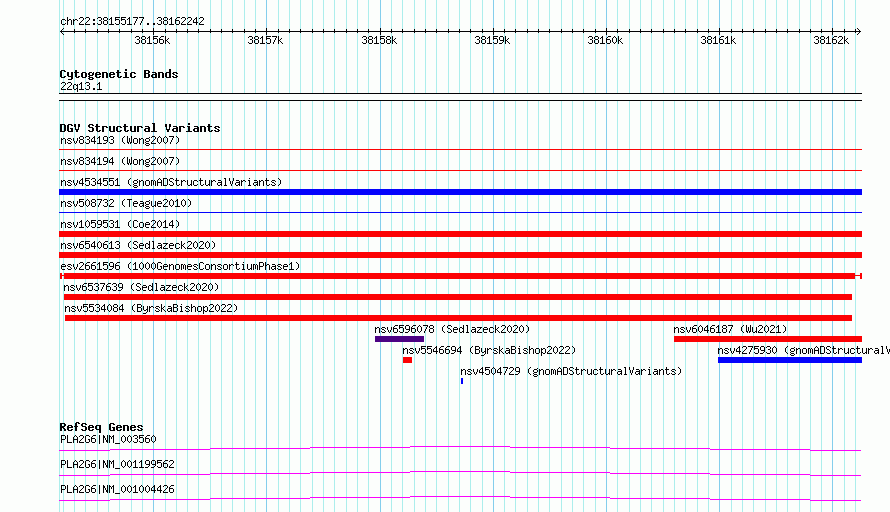890x512 pixels.
Task: Click the 22q13.1 band label
Action: click(x=81, y=86)
